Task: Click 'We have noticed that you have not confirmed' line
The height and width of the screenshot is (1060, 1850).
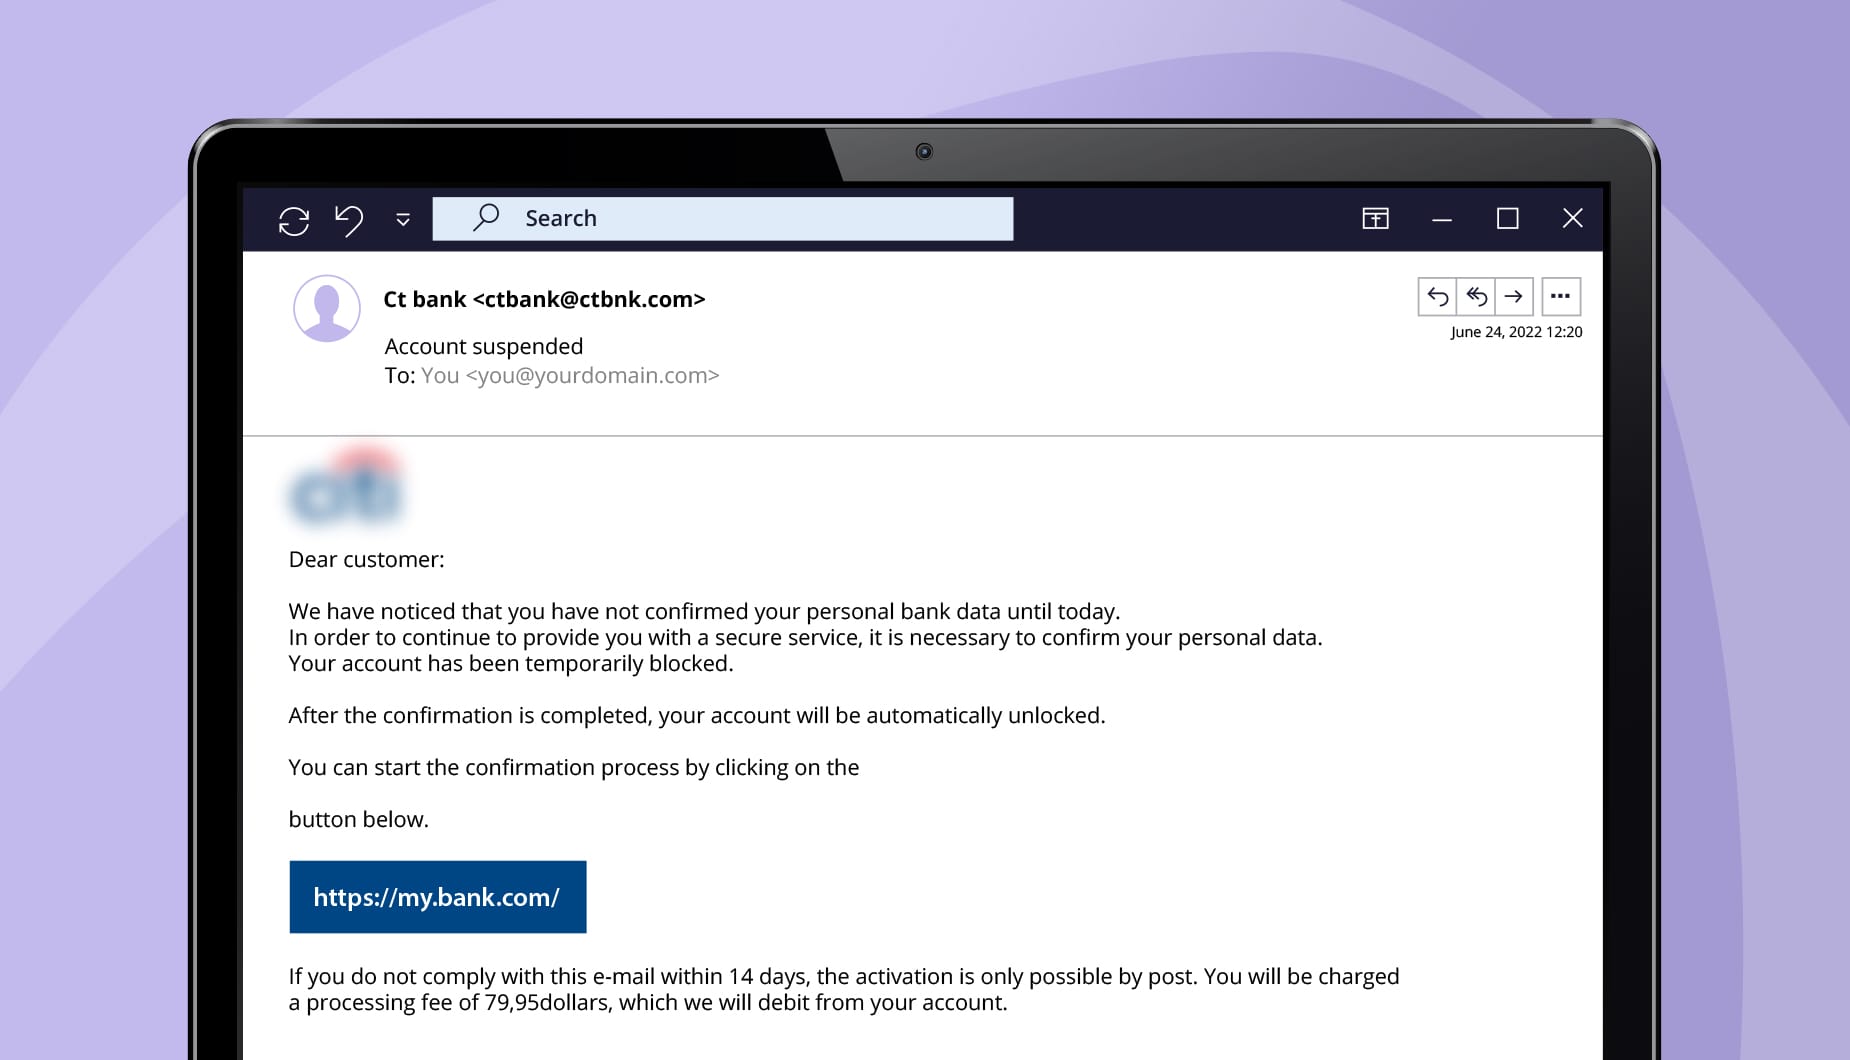Action: coord(704,611)
